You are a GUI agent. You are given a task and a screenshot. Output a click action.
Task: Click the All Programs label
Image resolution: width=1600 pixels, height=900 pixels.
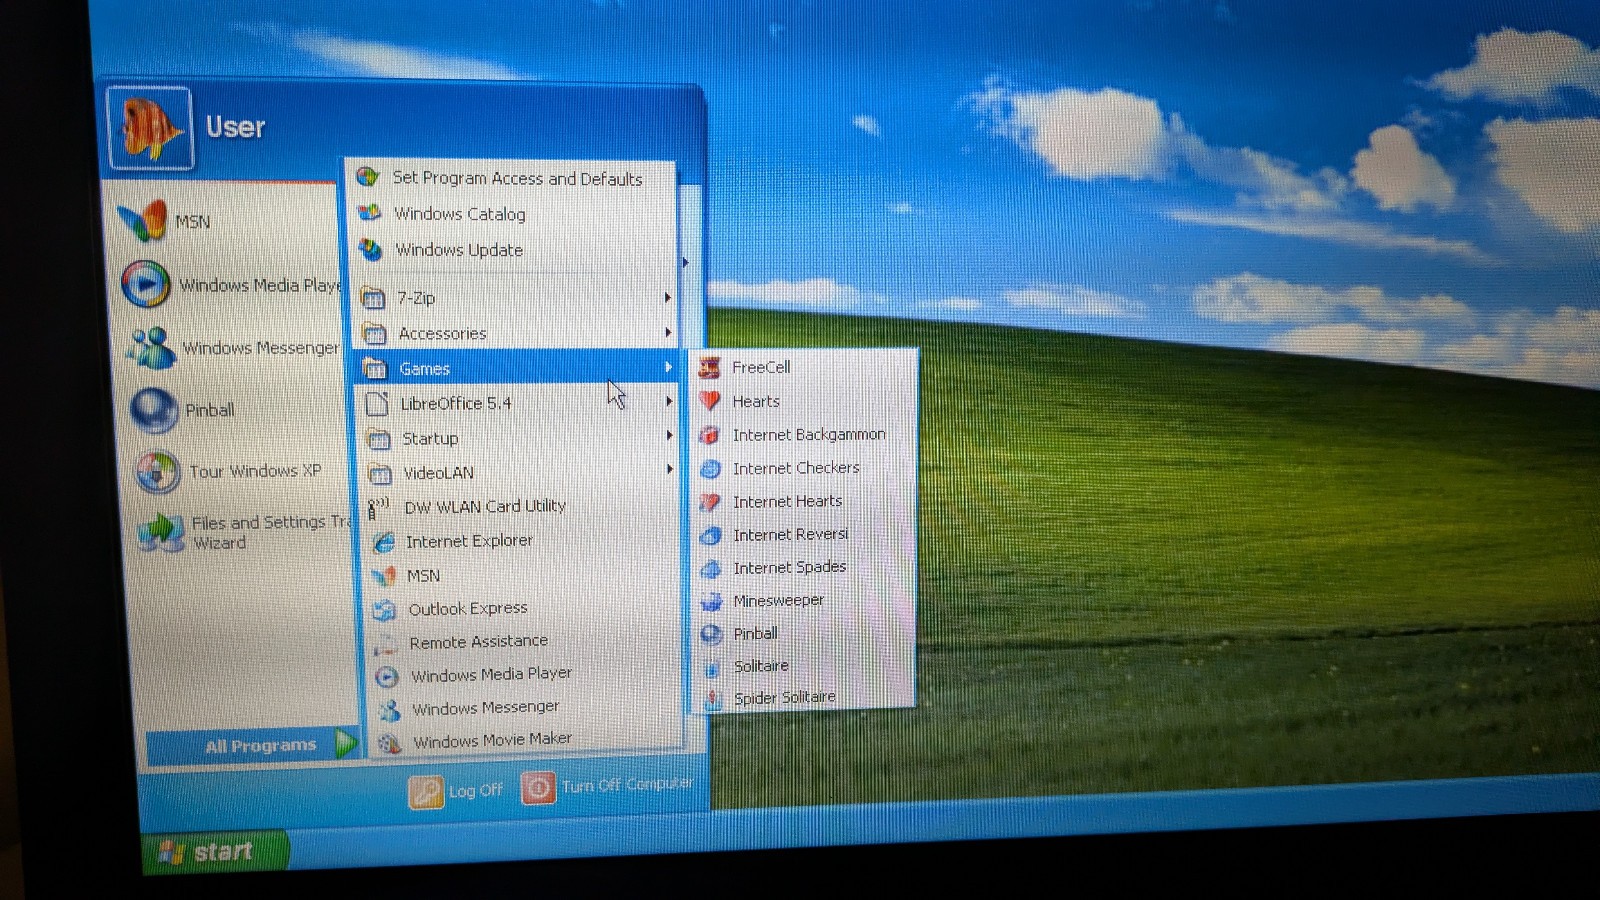click(x=260, y=745)
